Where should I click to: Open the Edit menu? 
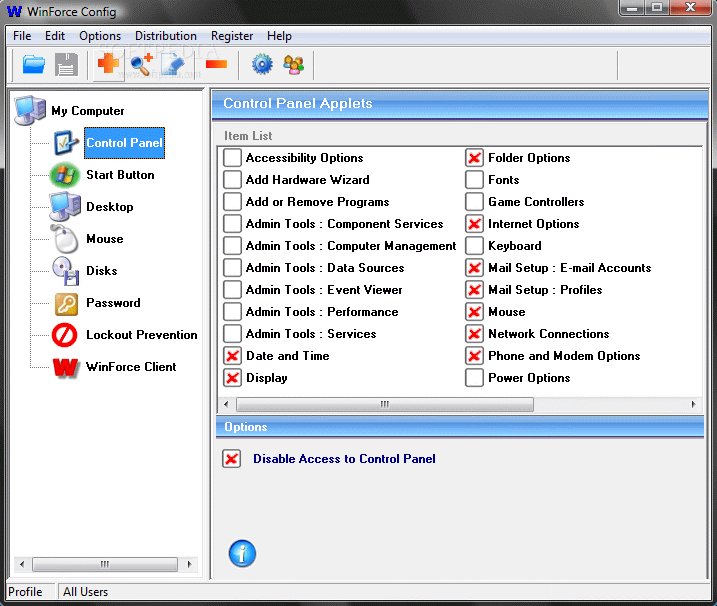pos(55,36)
